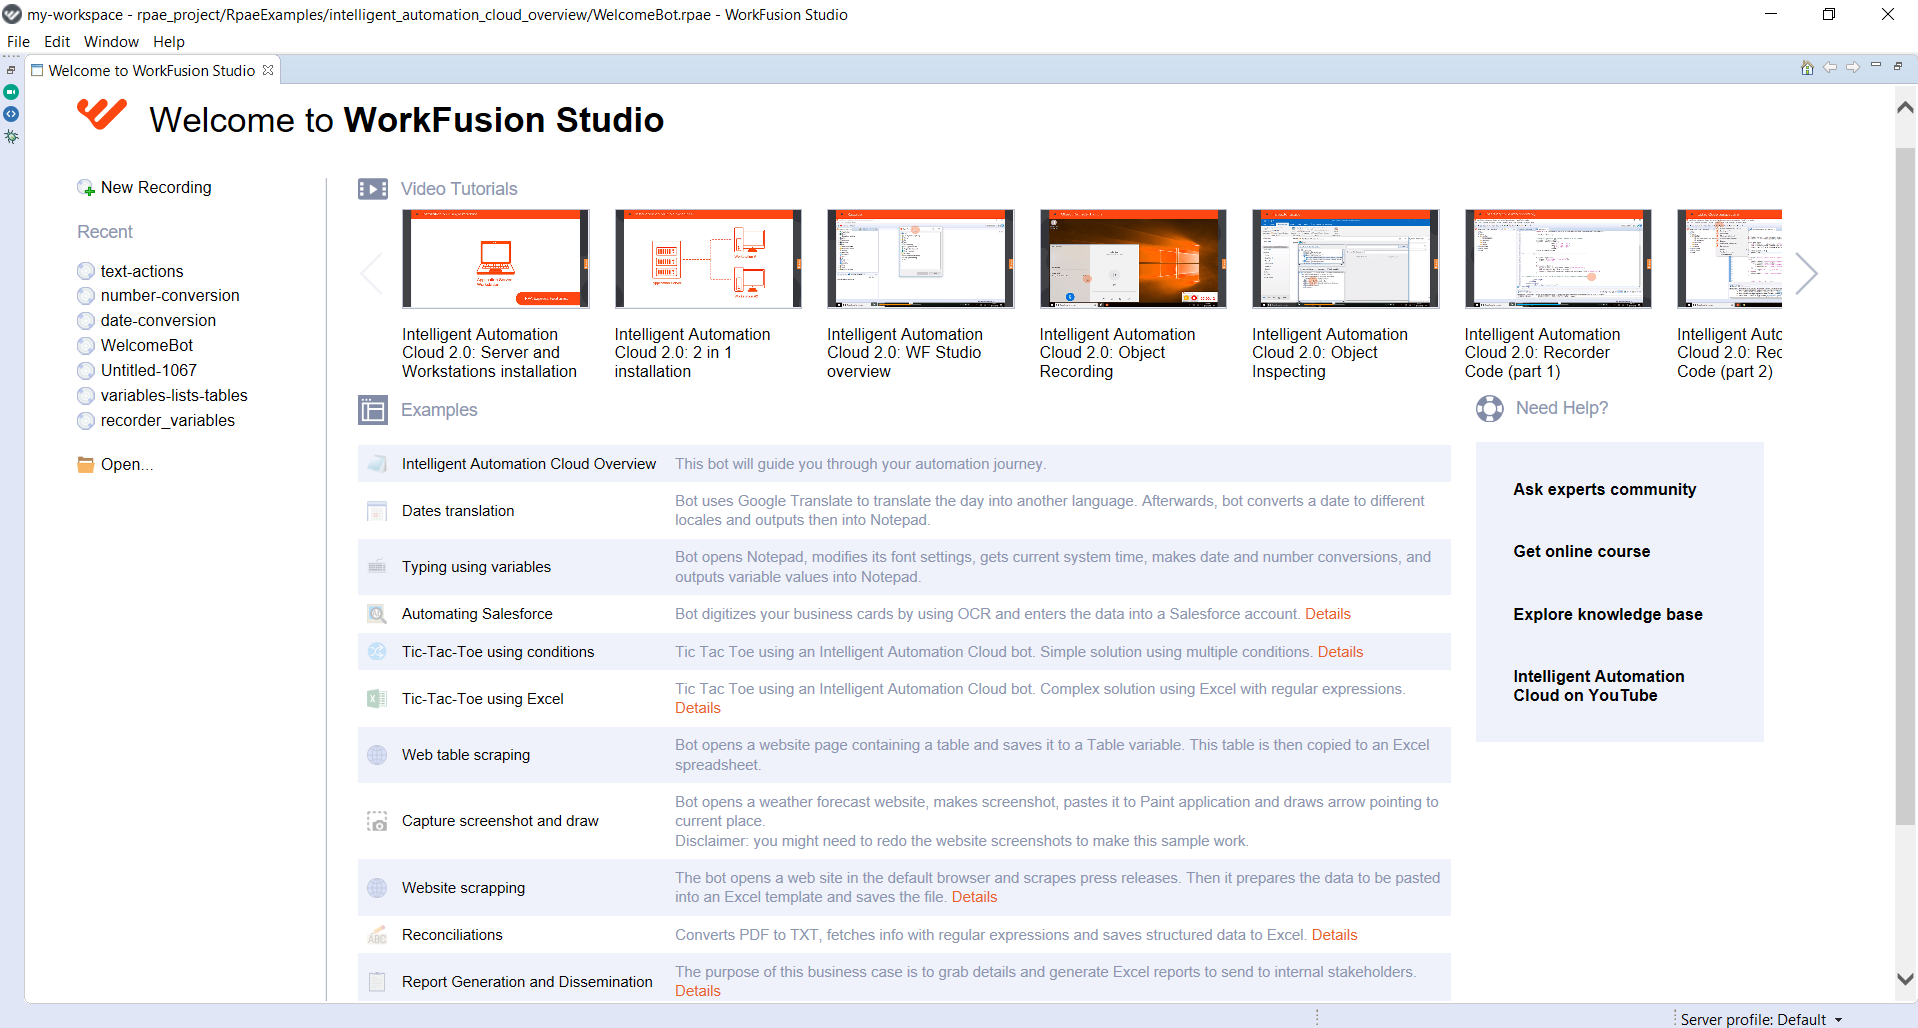Screen dimensions: 1918x1028
Task: Open recent file WelcomeBot
Action: tap(147, 346)
